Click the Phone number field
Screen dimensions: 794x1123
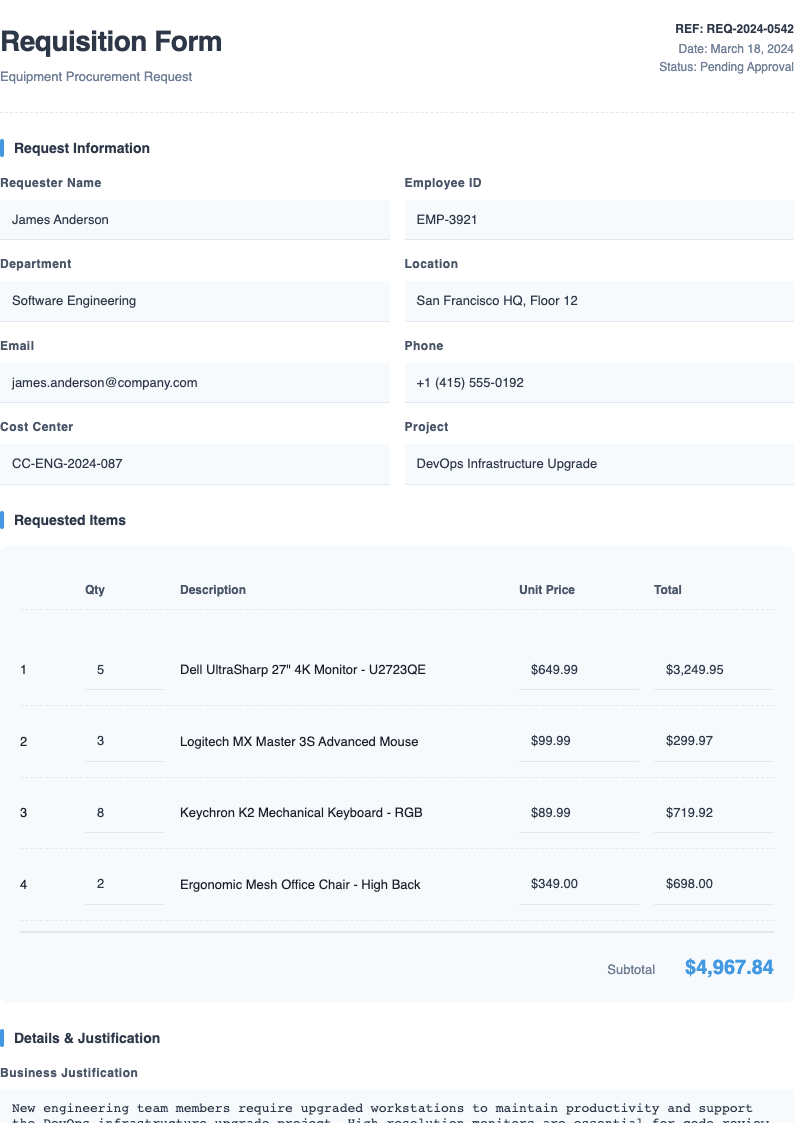click(x=598, y=383)
